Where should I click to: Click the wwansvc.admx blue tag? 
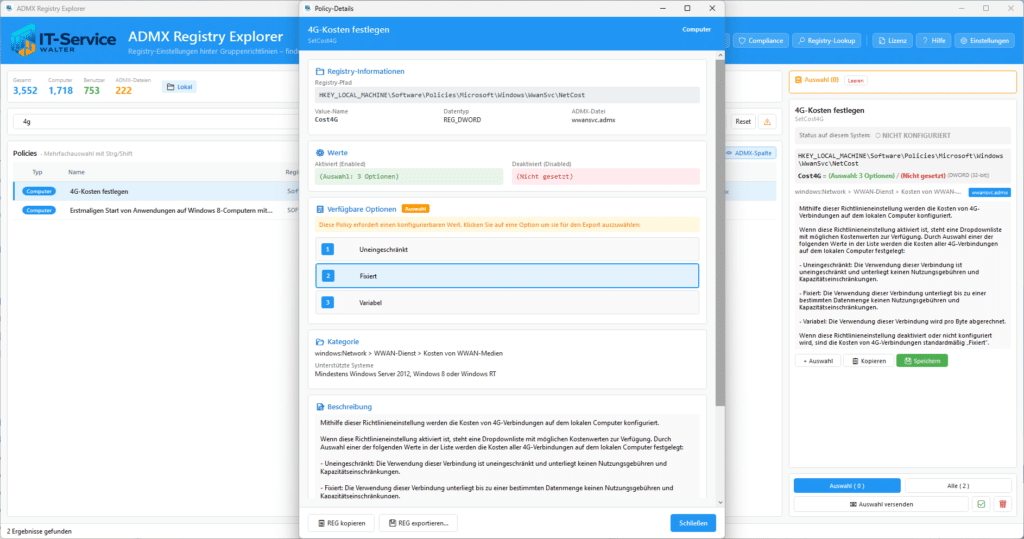coord(989,192)
